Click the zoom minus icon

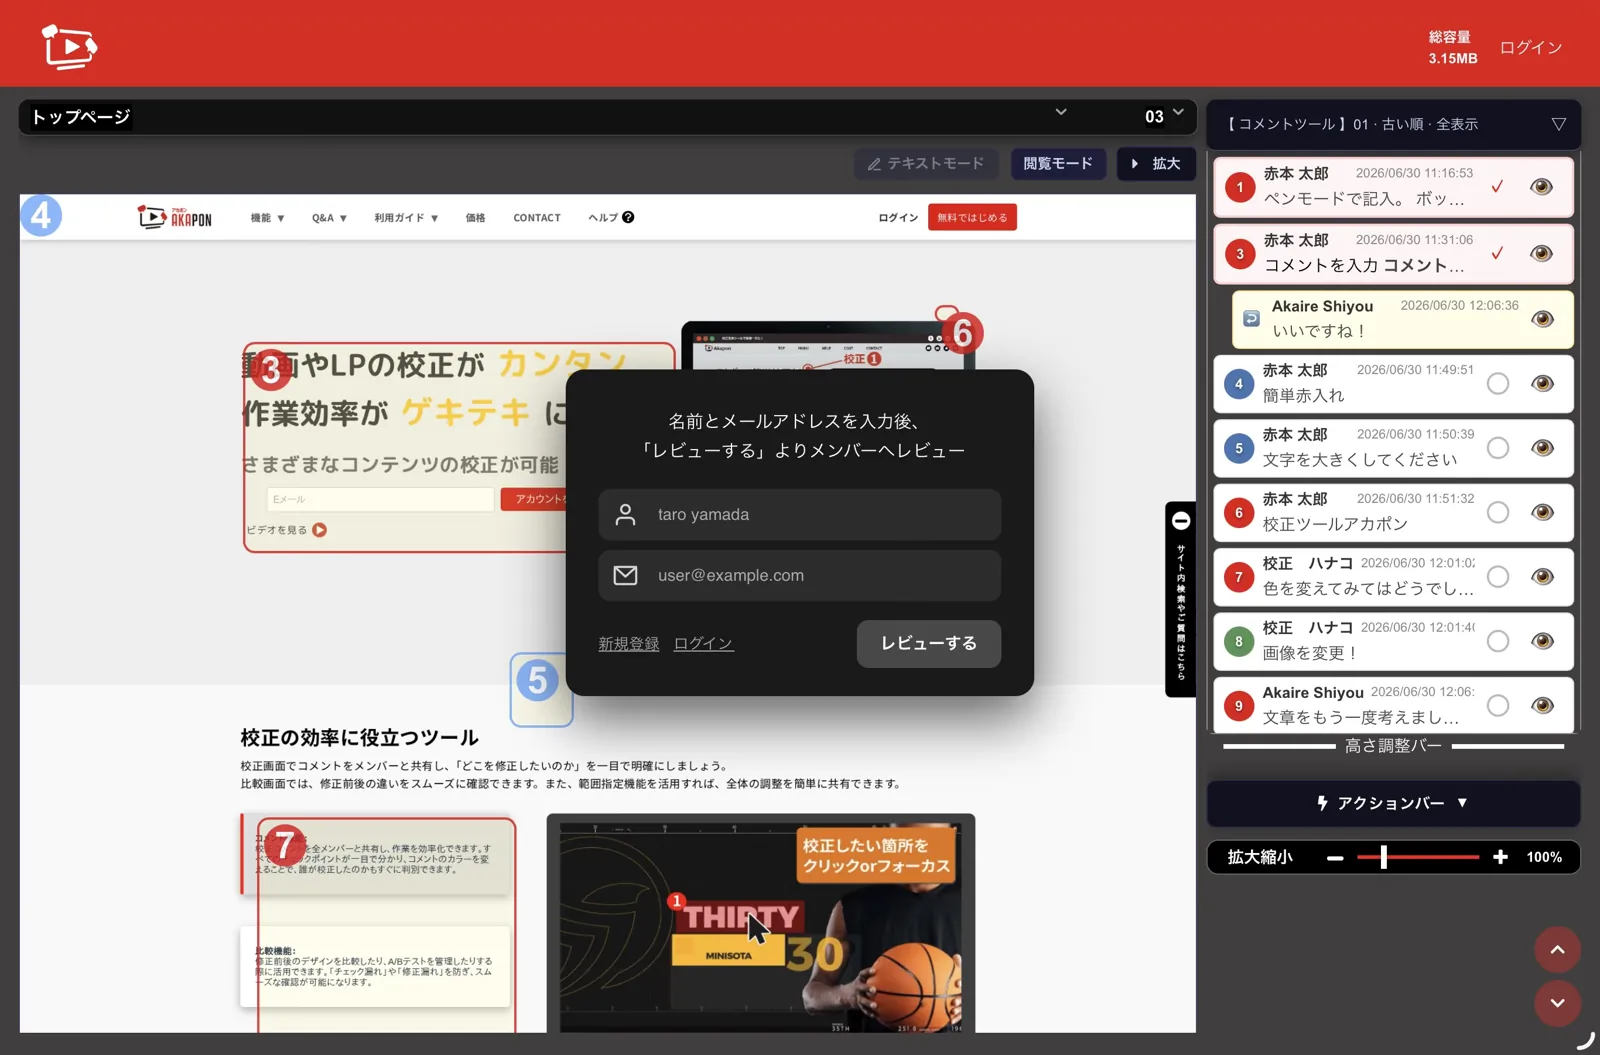tap(1335, 858)
